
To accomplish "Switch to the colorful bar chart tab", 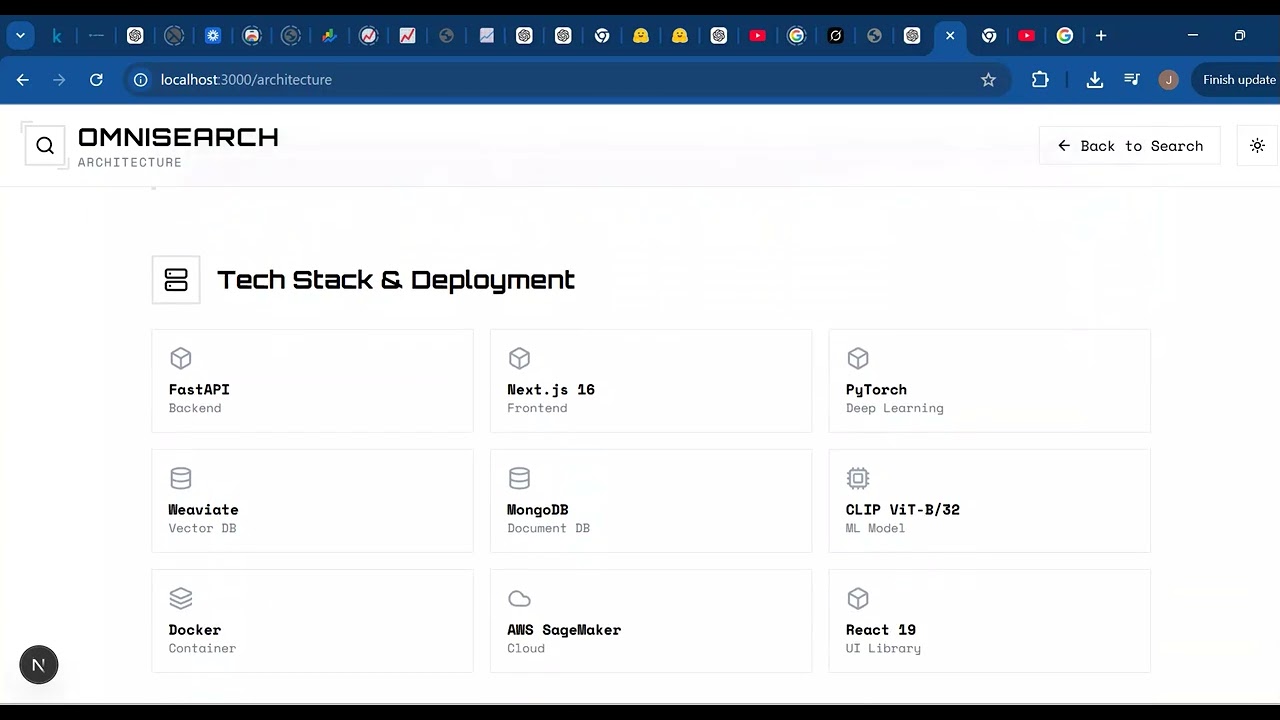I will 329,36.
